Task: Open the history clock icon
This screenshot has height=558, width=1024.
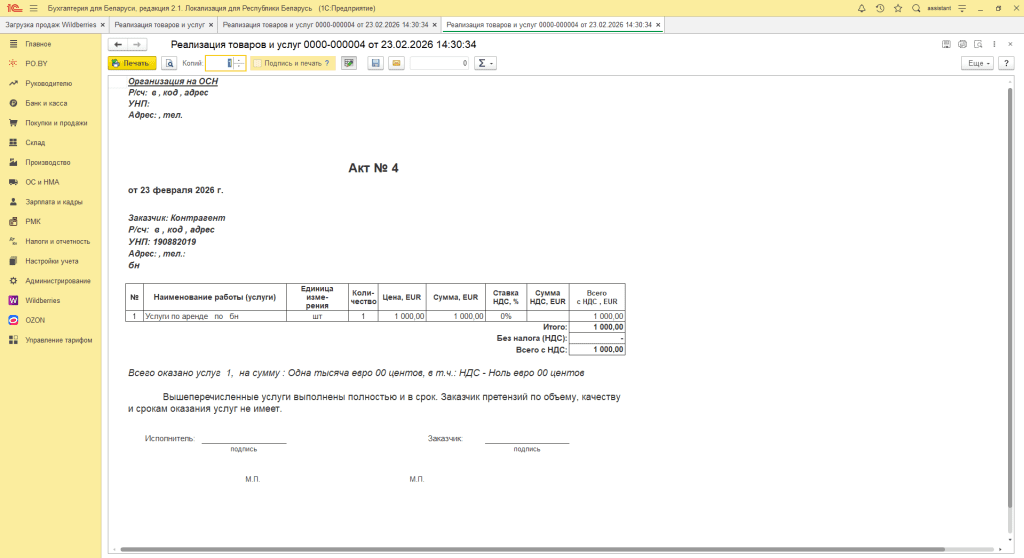Action: pos(880,8)
